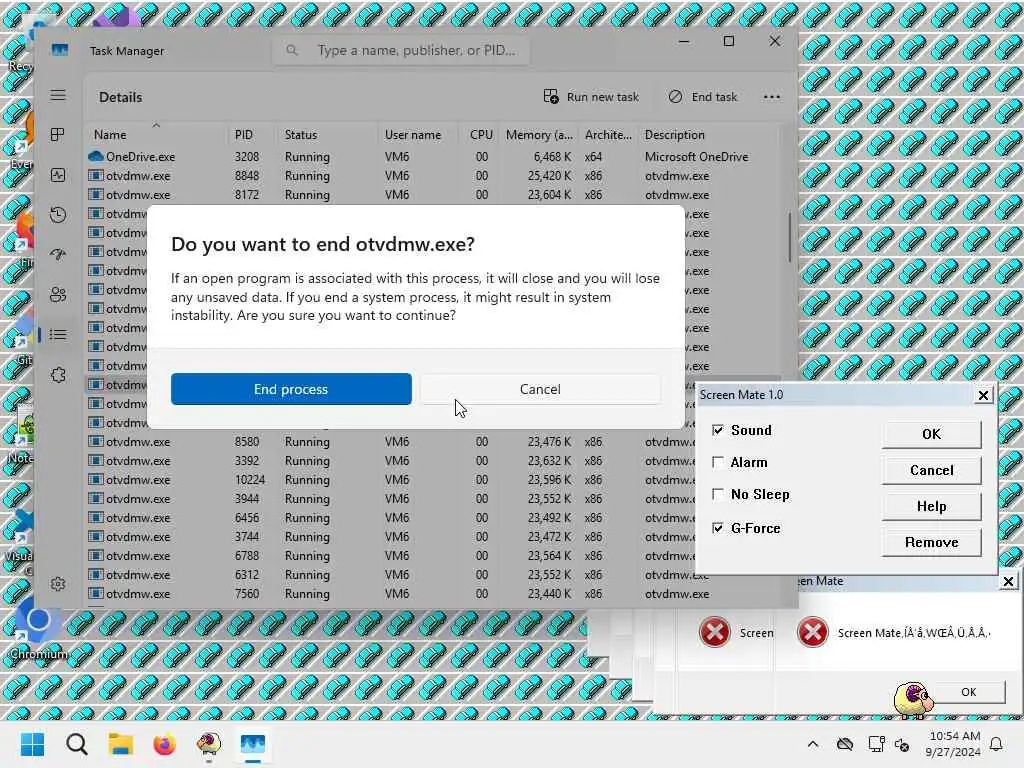Show hidden system tray icons

[813, 744]
